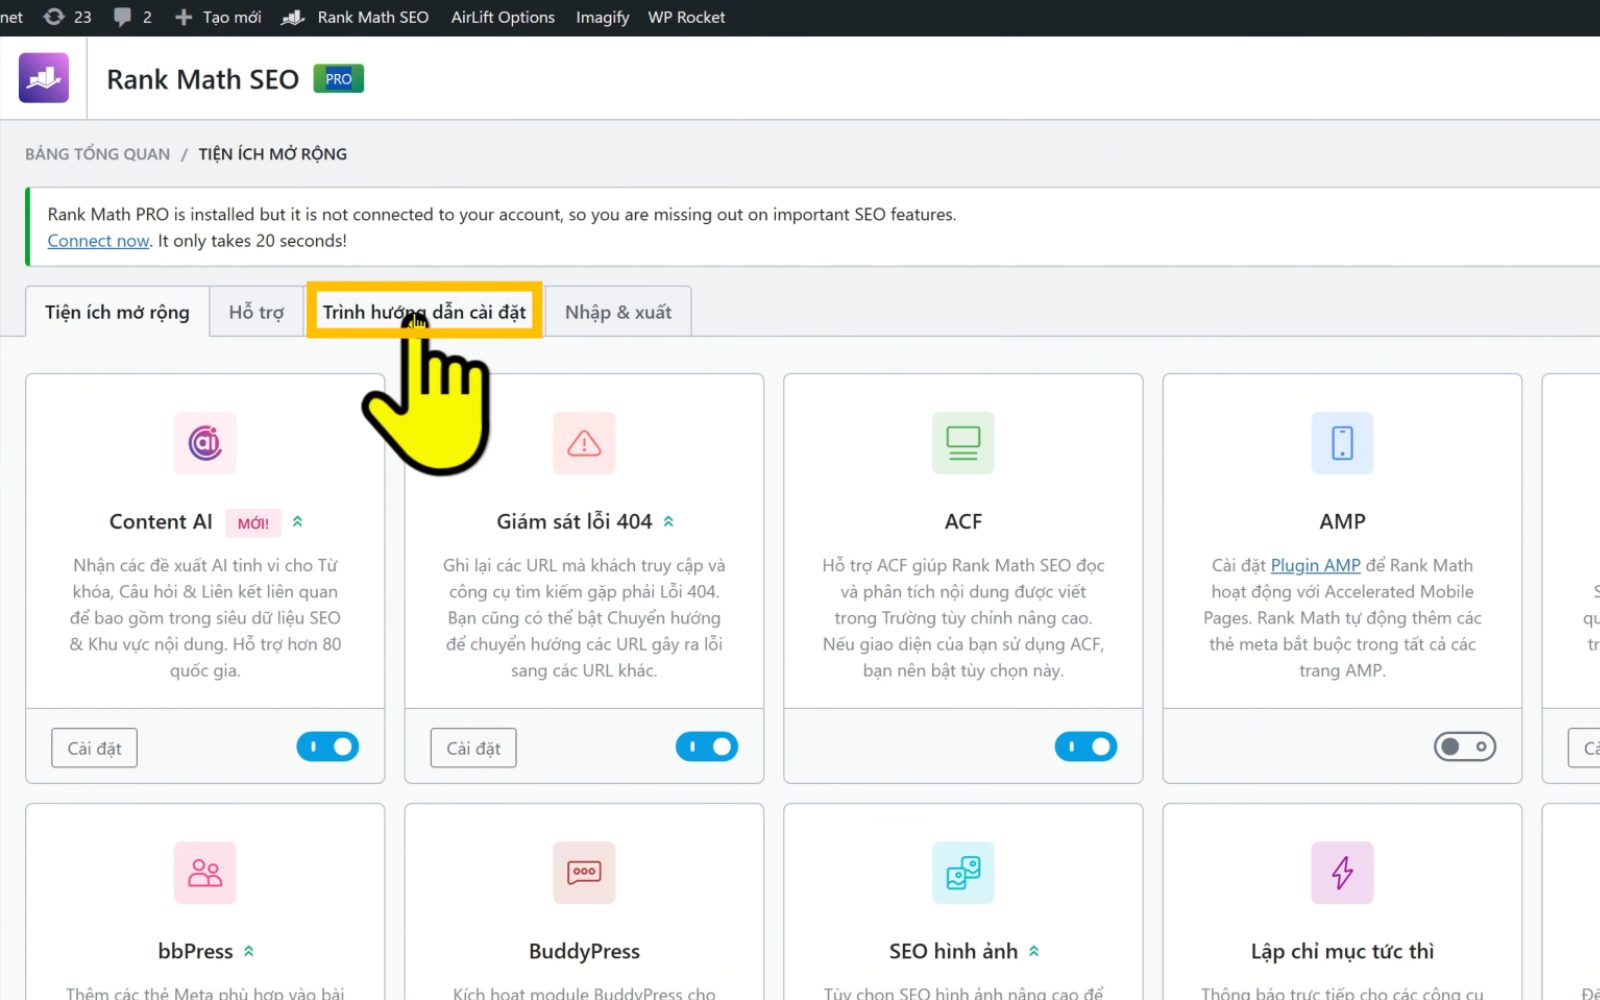Switch to the Nhập & xuất tab

pyautogui.click(x=618, y=312)
